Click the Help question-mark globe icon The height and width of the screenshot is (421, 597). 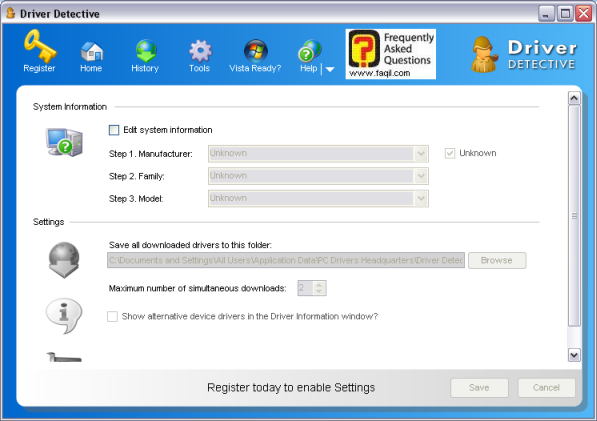coord(309,51)
